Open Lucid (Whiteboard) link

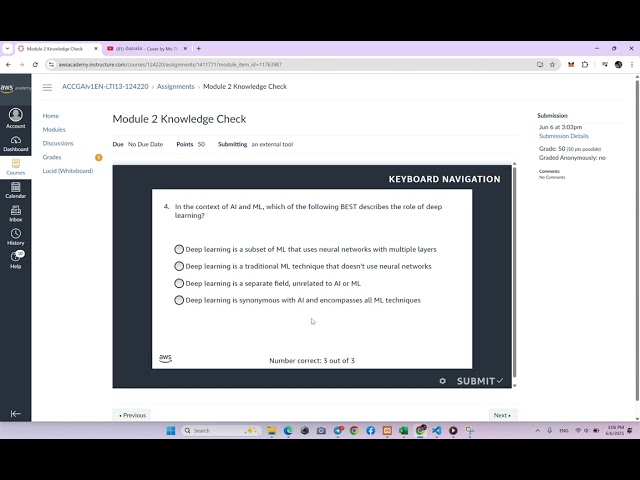tap(68, 171)
